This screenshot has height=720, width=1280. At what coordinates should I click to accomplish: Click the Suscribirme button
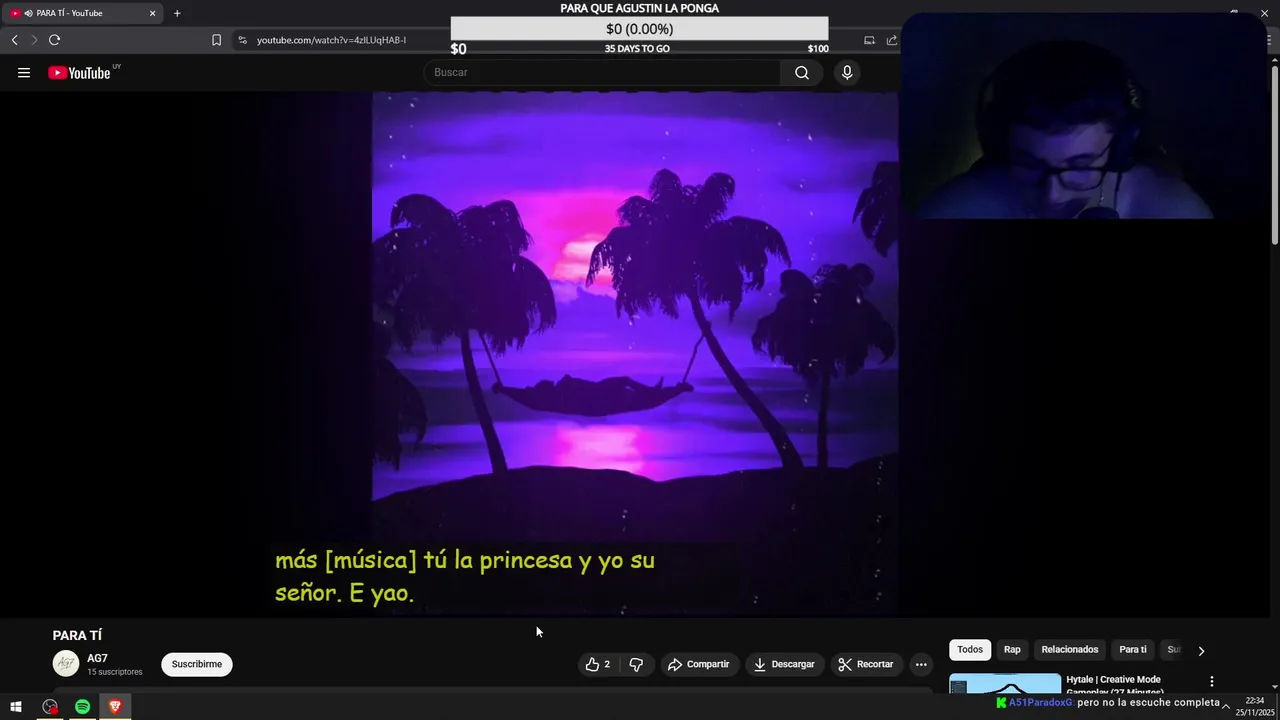(197, 664)
